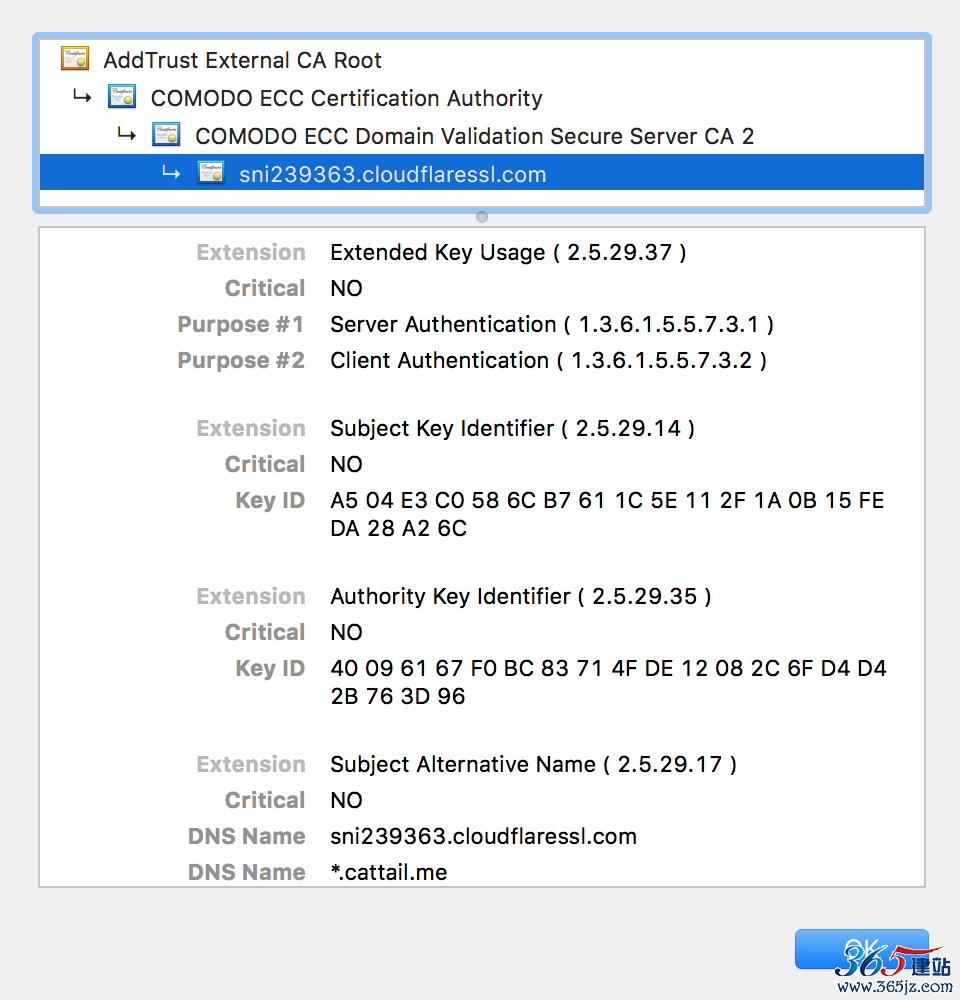Click the DNS Name label beside *.cattail.me
Viewport: 960px width, 1000px height.
coord(247,872)
